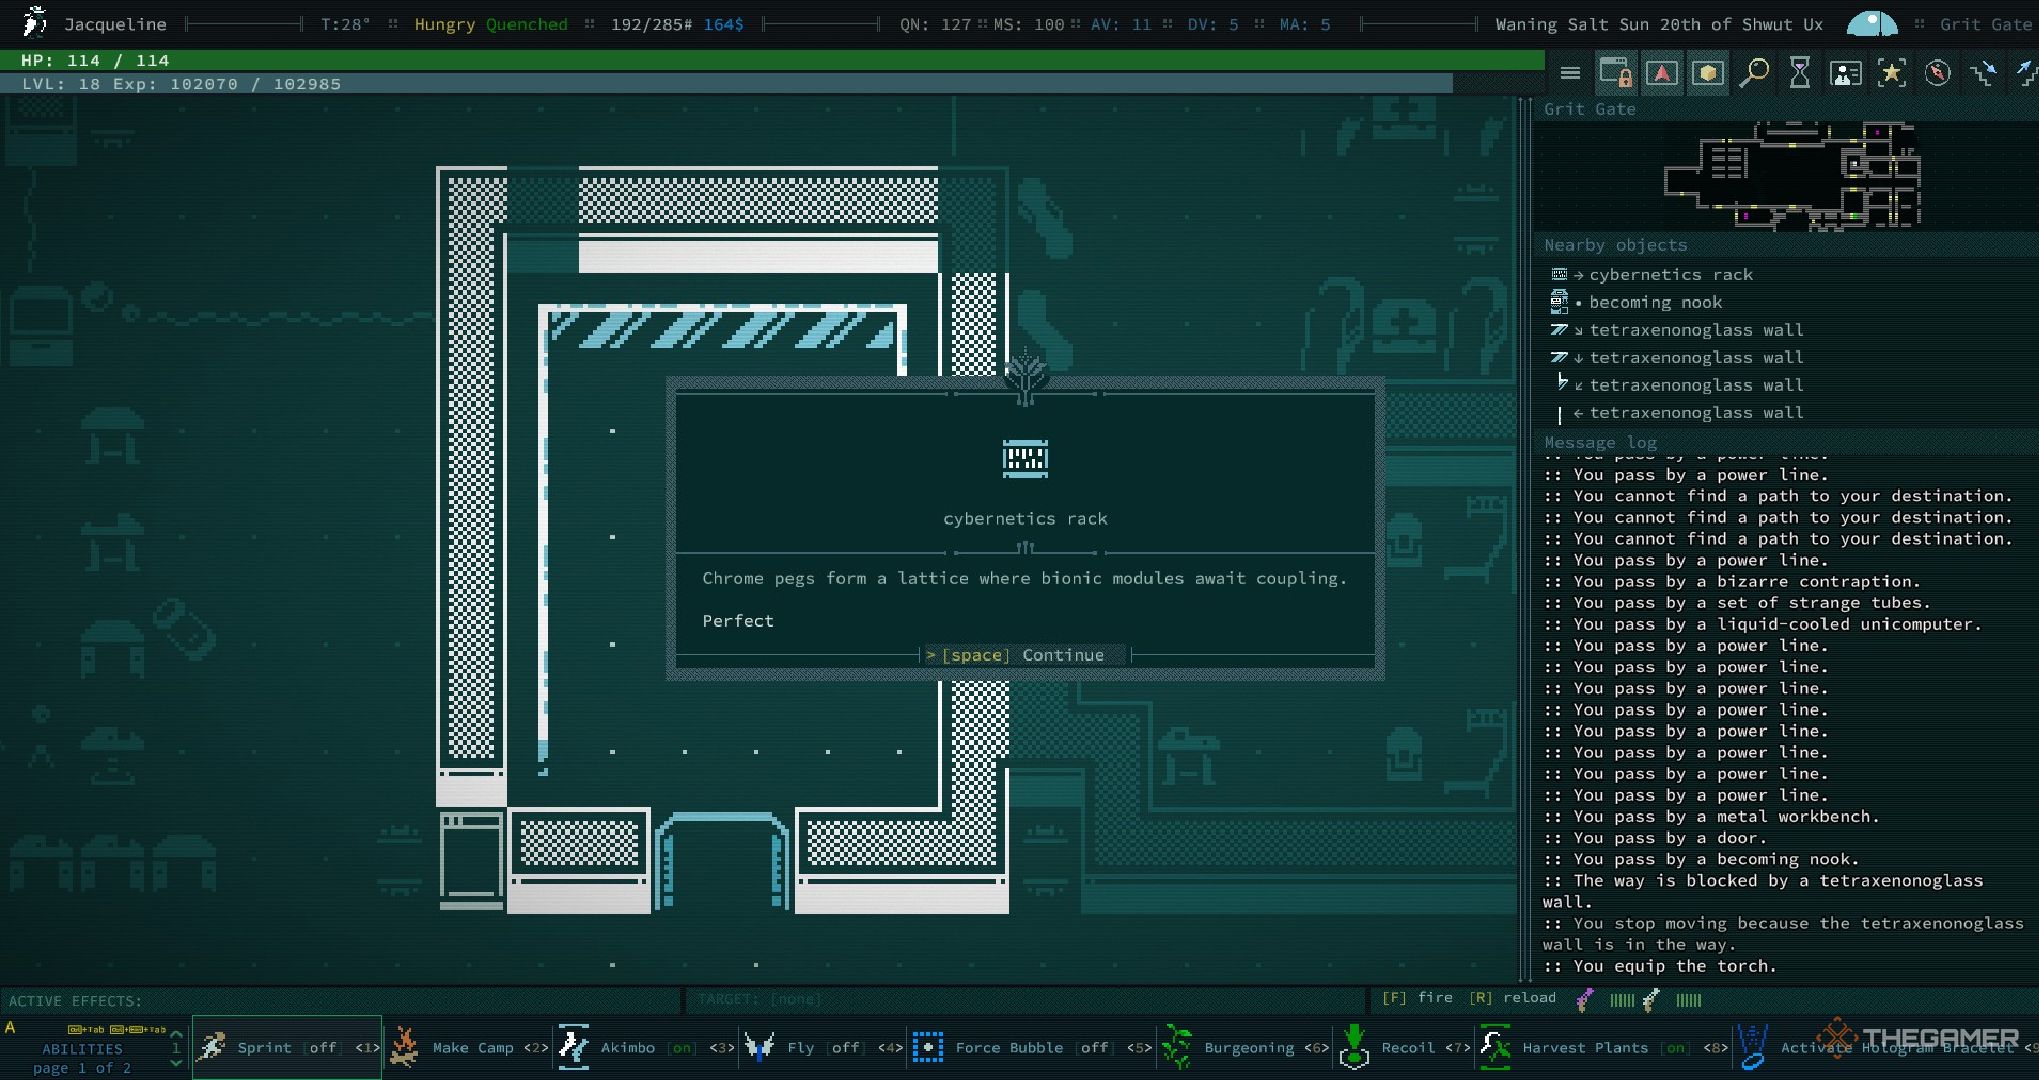This screenshot has height=1080, width=2039.
Task: Click the hourglass wait icon
Action: (x=1800, y=73)
